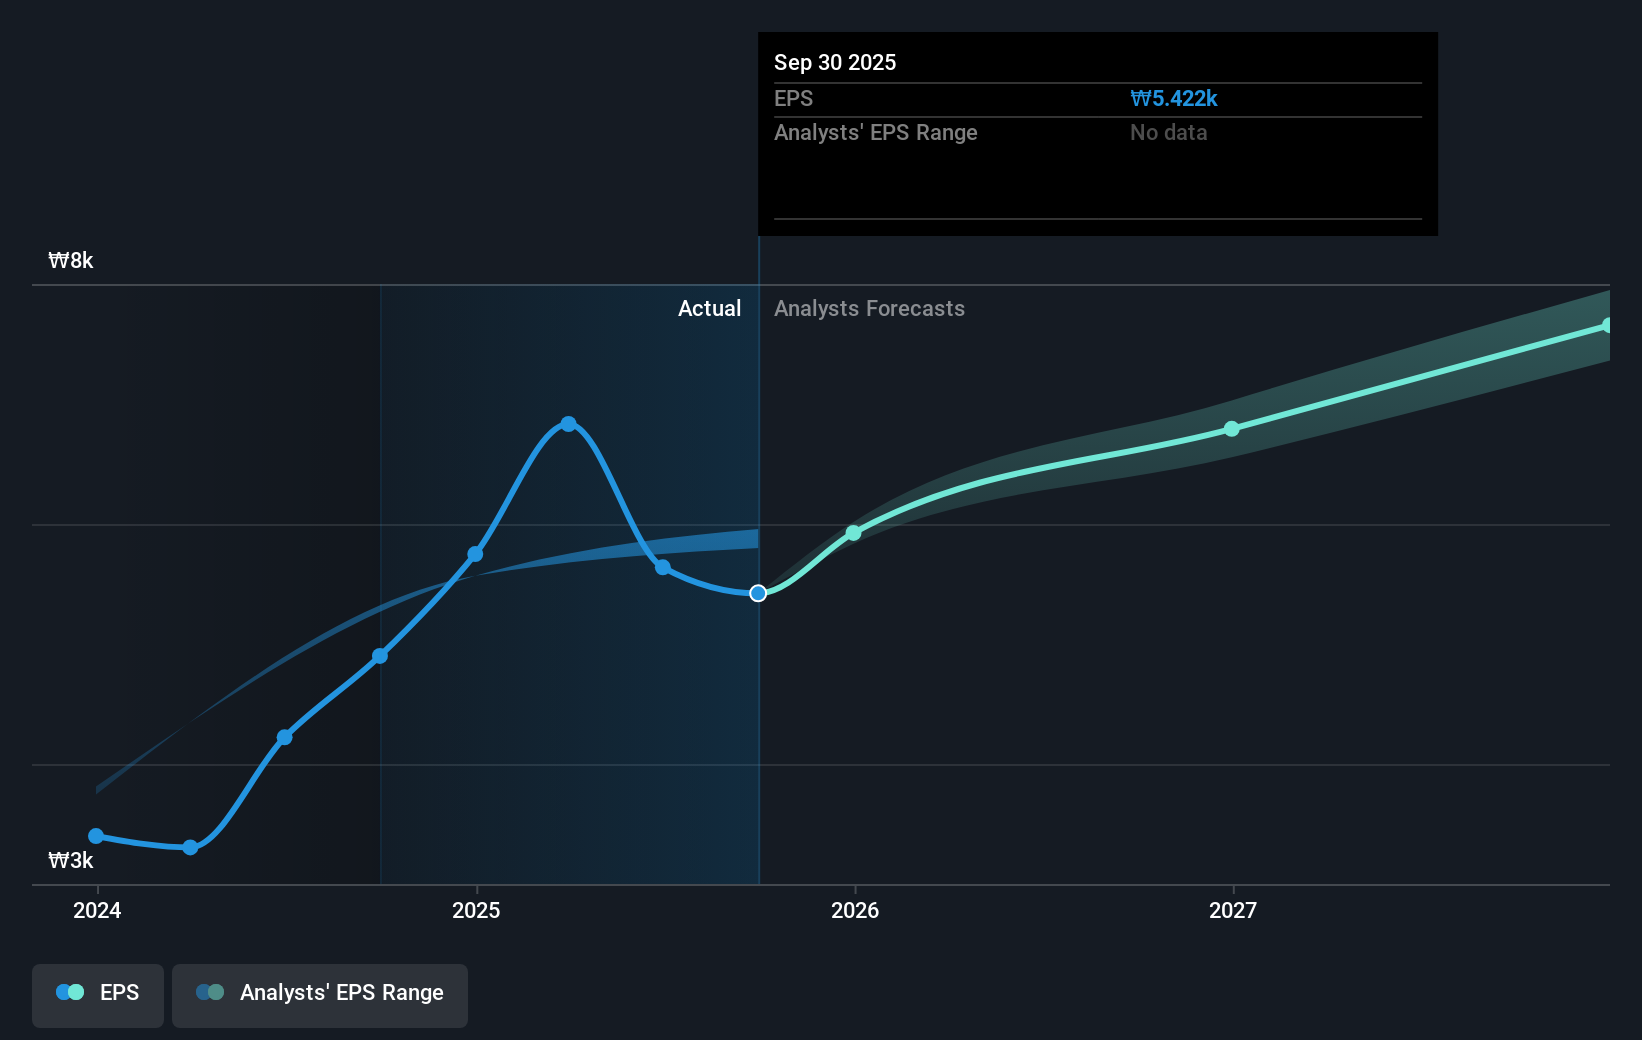Screen dimensions: 1642x1040
Task: Switch to the Actual section label
Action: [x=710, y=308]
